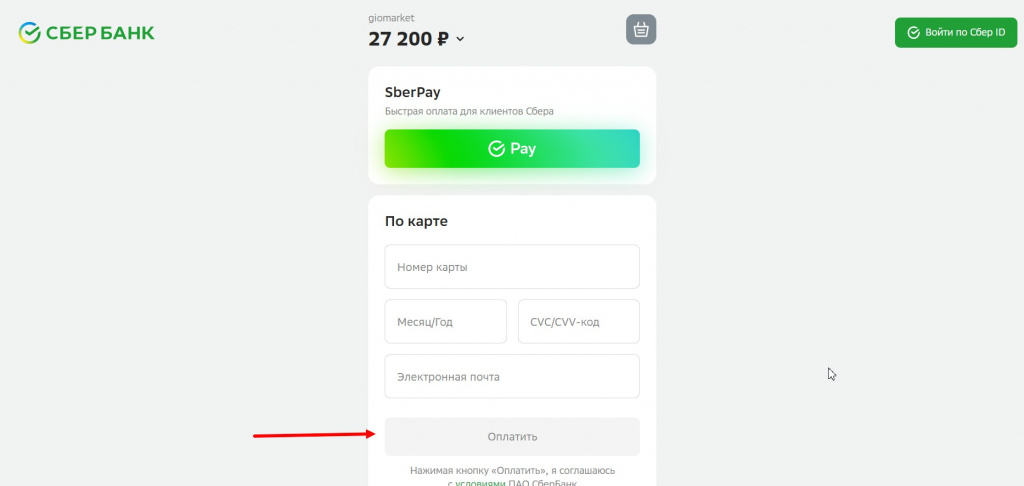Screen dimensions: 1024x486
Task: Select the CVC/CVV-код field
Action: (x=578, y=322)
